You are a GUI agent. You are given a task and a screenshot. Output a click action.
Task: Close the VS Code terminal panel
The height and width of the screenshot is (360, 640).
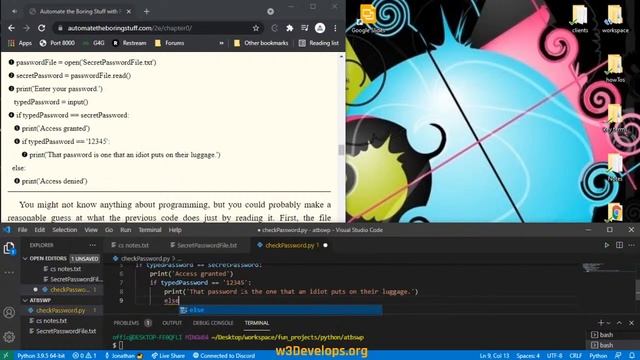point(631,323)
